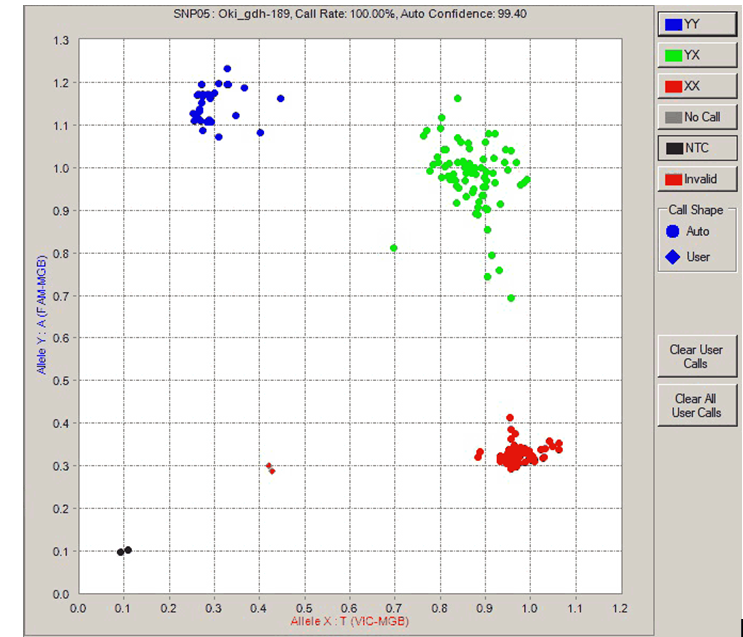The height and width of the screenshot is (637, 743).
Task: Click the topmost green YX data point
Action: click(458, 98)
